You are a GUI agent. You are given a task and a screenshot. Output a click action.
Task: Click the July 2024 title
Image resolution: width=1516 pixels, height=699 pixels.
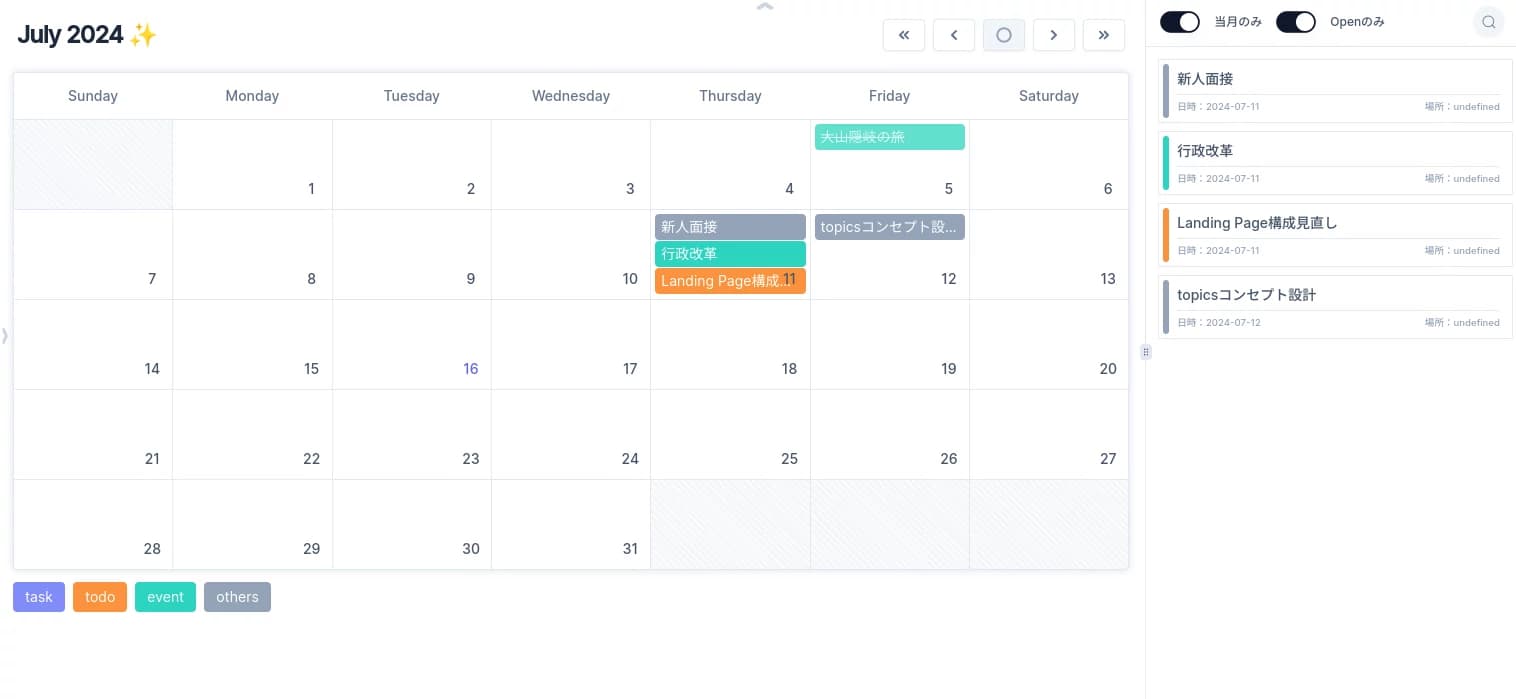(87, 35)
